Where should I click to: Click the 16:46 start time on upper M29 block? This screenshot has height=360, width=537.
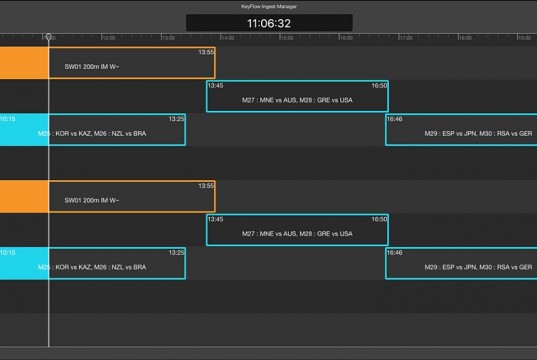[395, 119]
